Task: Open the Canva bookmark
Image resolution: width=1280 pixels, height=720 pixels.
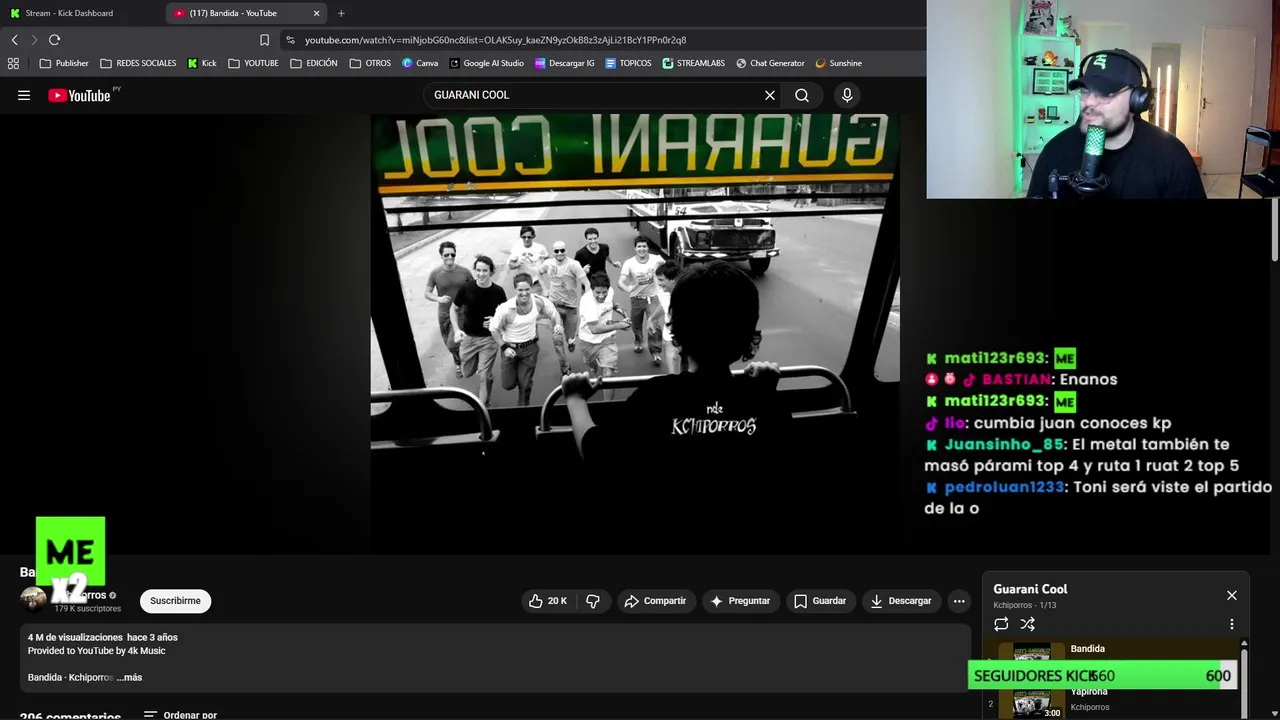Action: 420,63
